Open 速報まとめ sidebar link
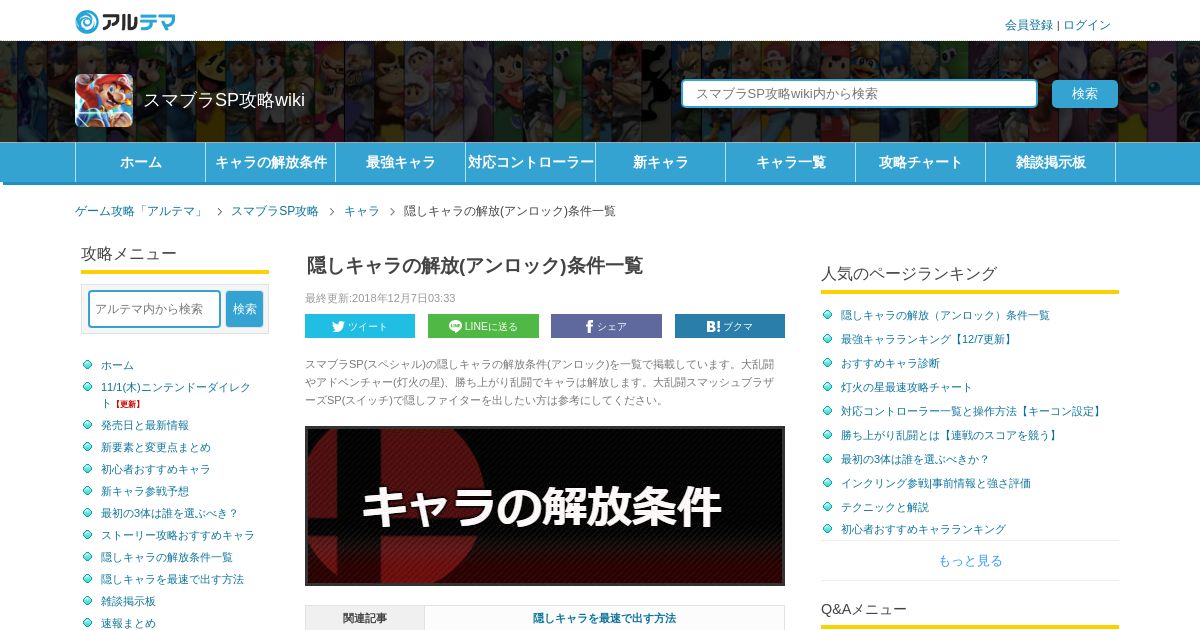Viewport: 1200px width, 630px height. point(128,623)
